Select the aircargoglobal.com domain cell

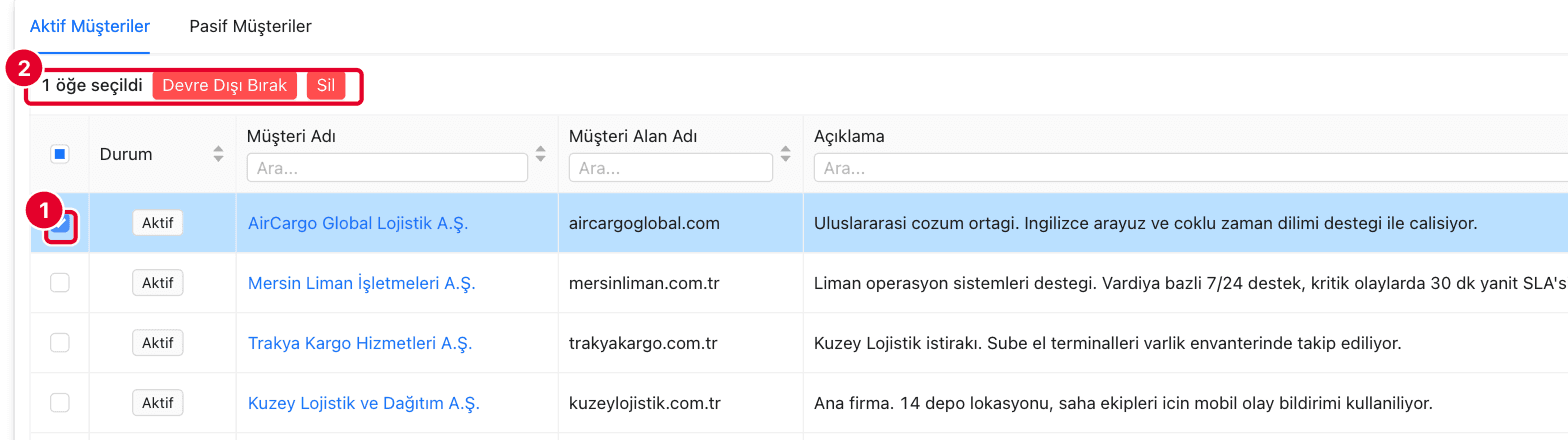click(644, 223)
